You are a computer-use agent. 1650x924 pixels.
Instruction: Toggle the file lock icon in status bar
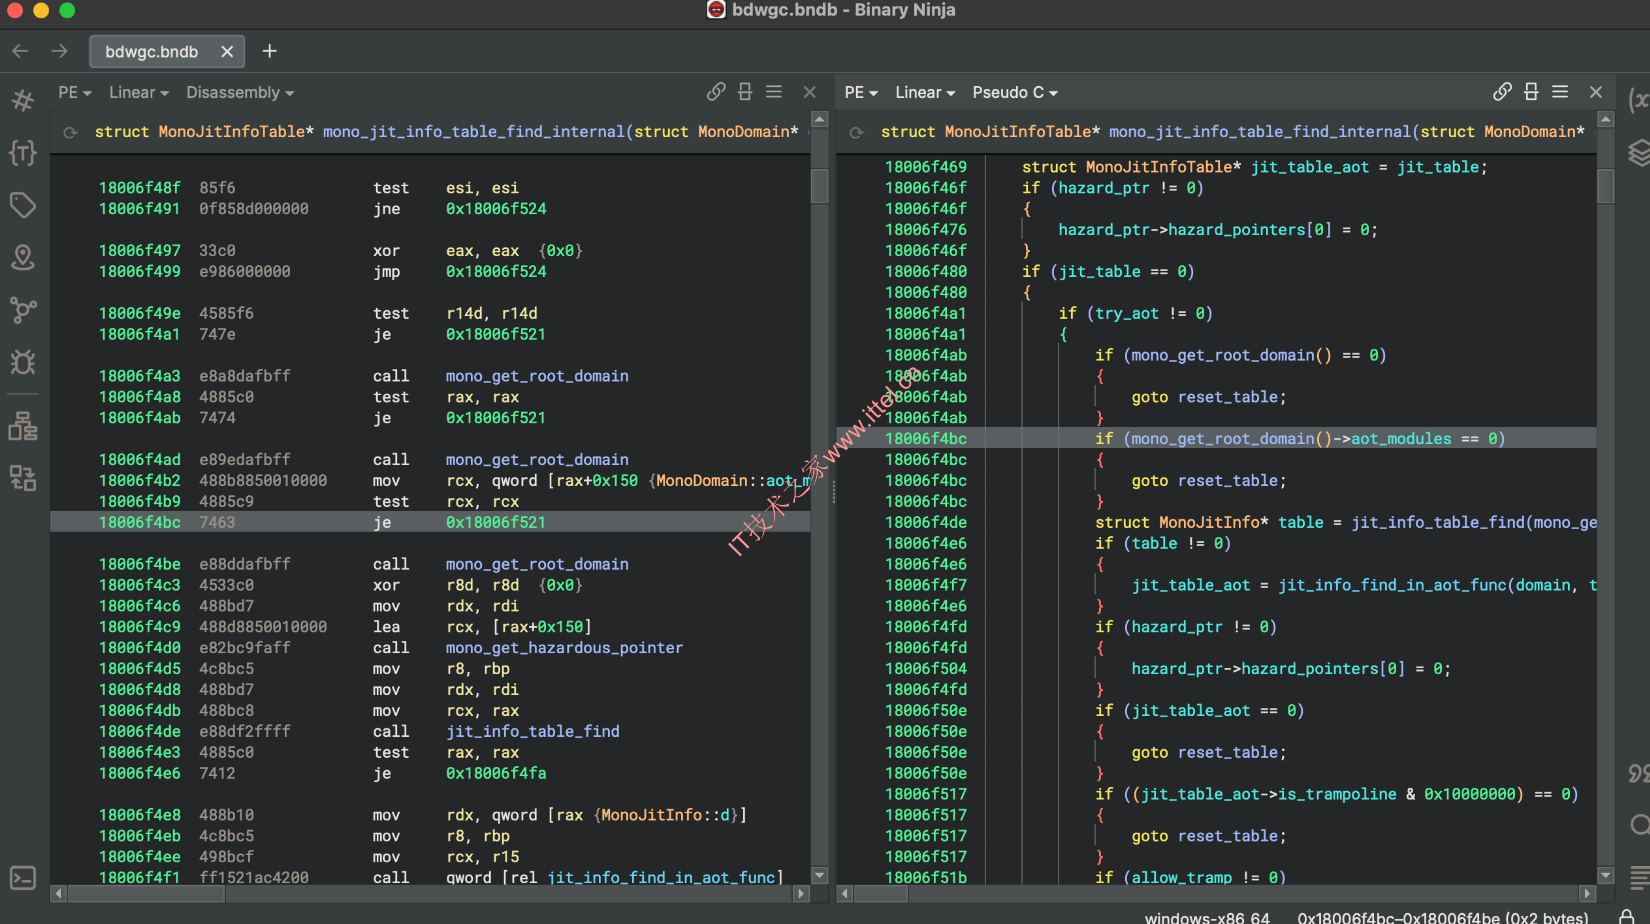pos(1627,916)
